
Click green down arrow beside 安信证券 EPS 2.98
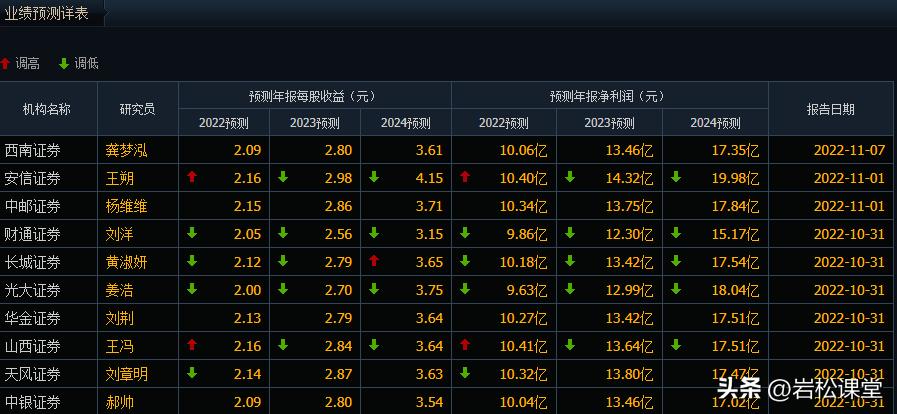283,177
